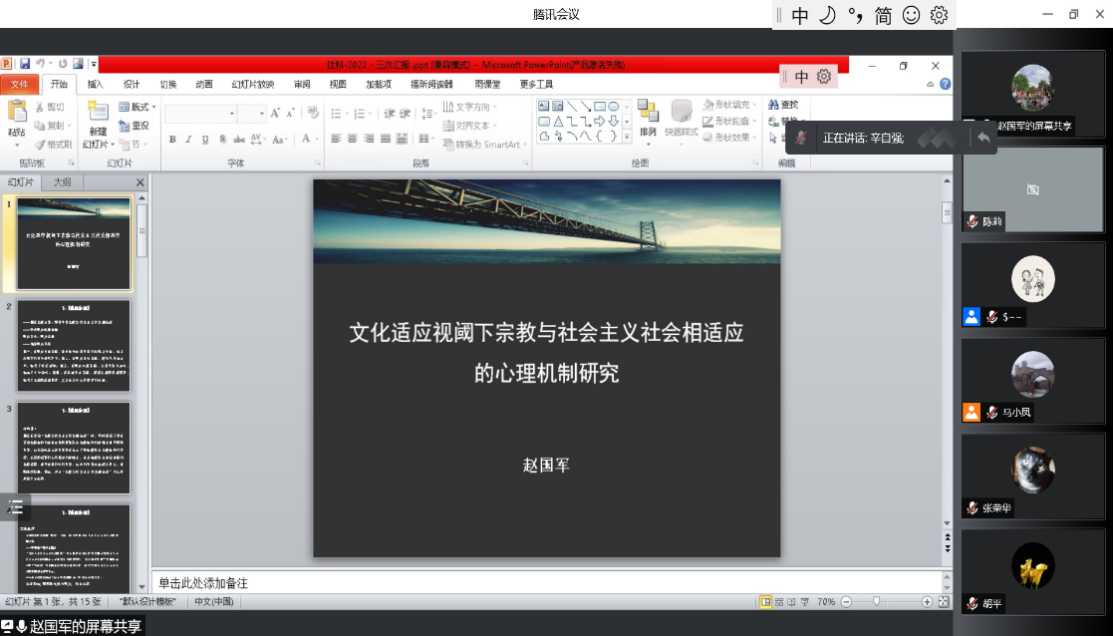
Task: Open the font name dropdown
Action: point(229,113)
